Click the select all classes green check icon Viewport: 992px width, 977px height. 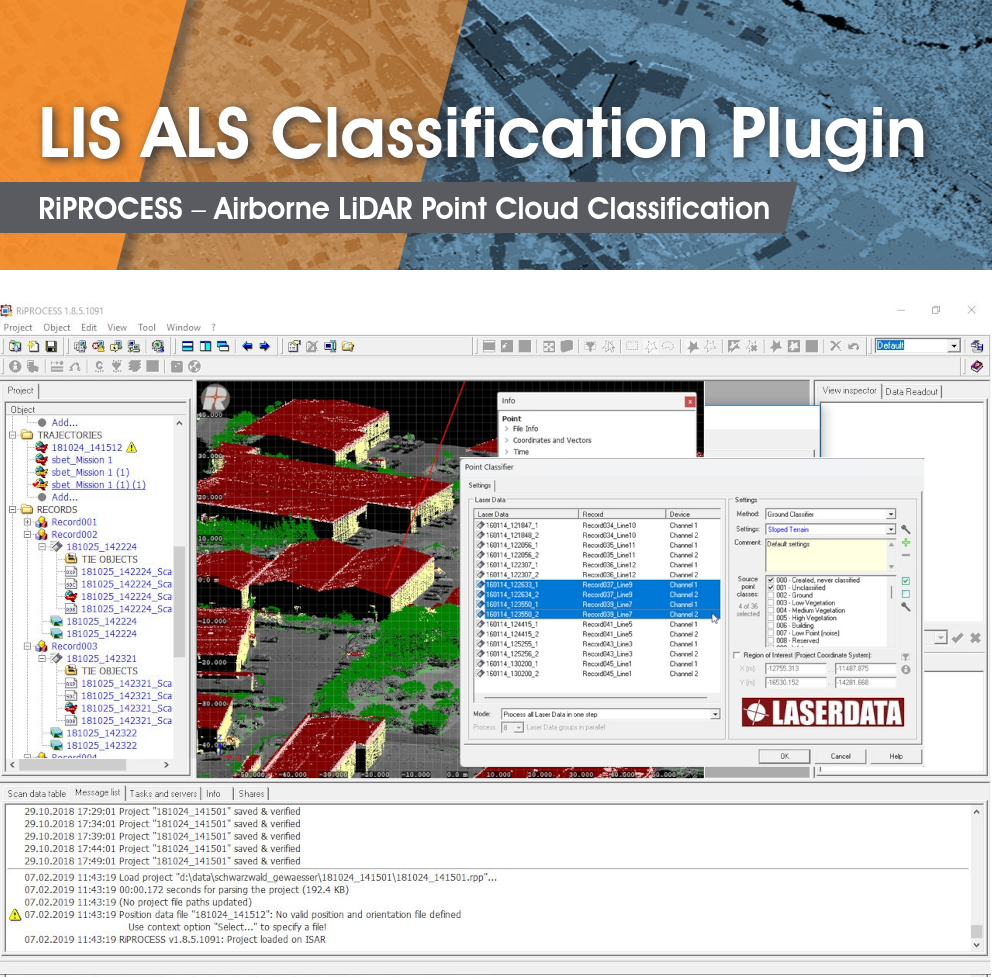[x=906, y=581]
